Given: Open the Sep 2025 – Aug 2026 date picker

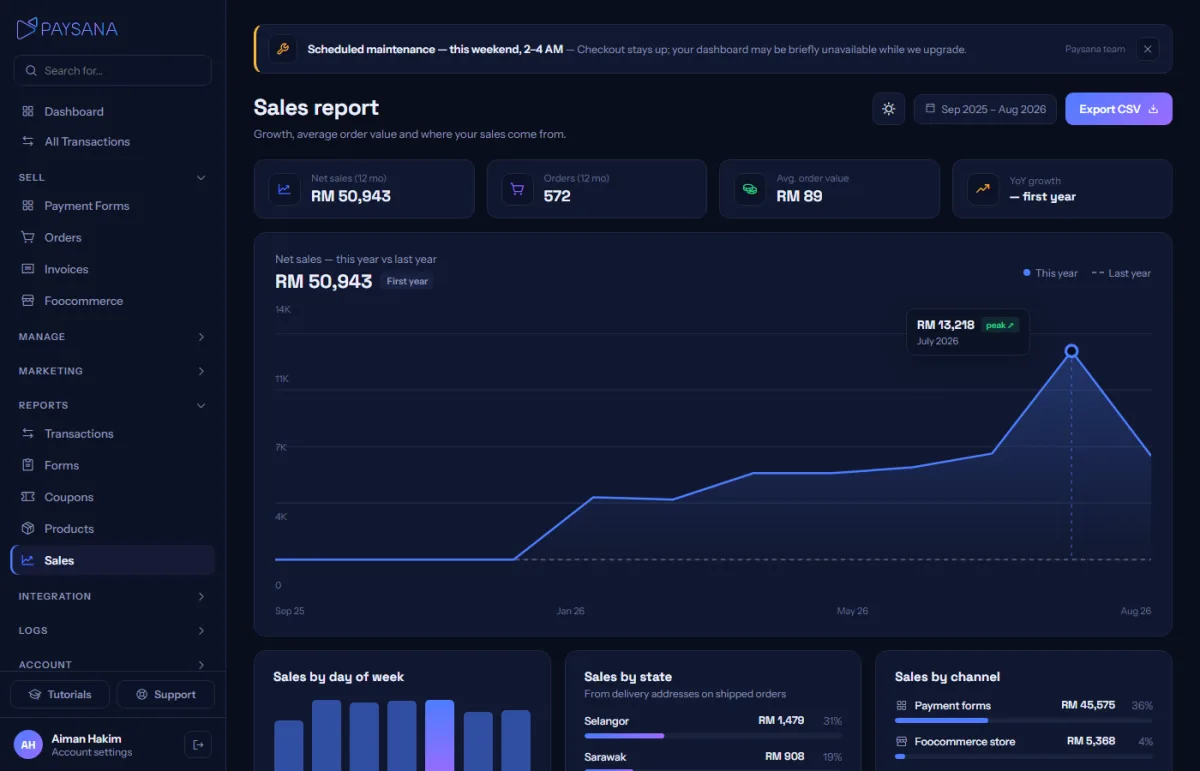Looking at the screenshot, I should tap(985, 109).
